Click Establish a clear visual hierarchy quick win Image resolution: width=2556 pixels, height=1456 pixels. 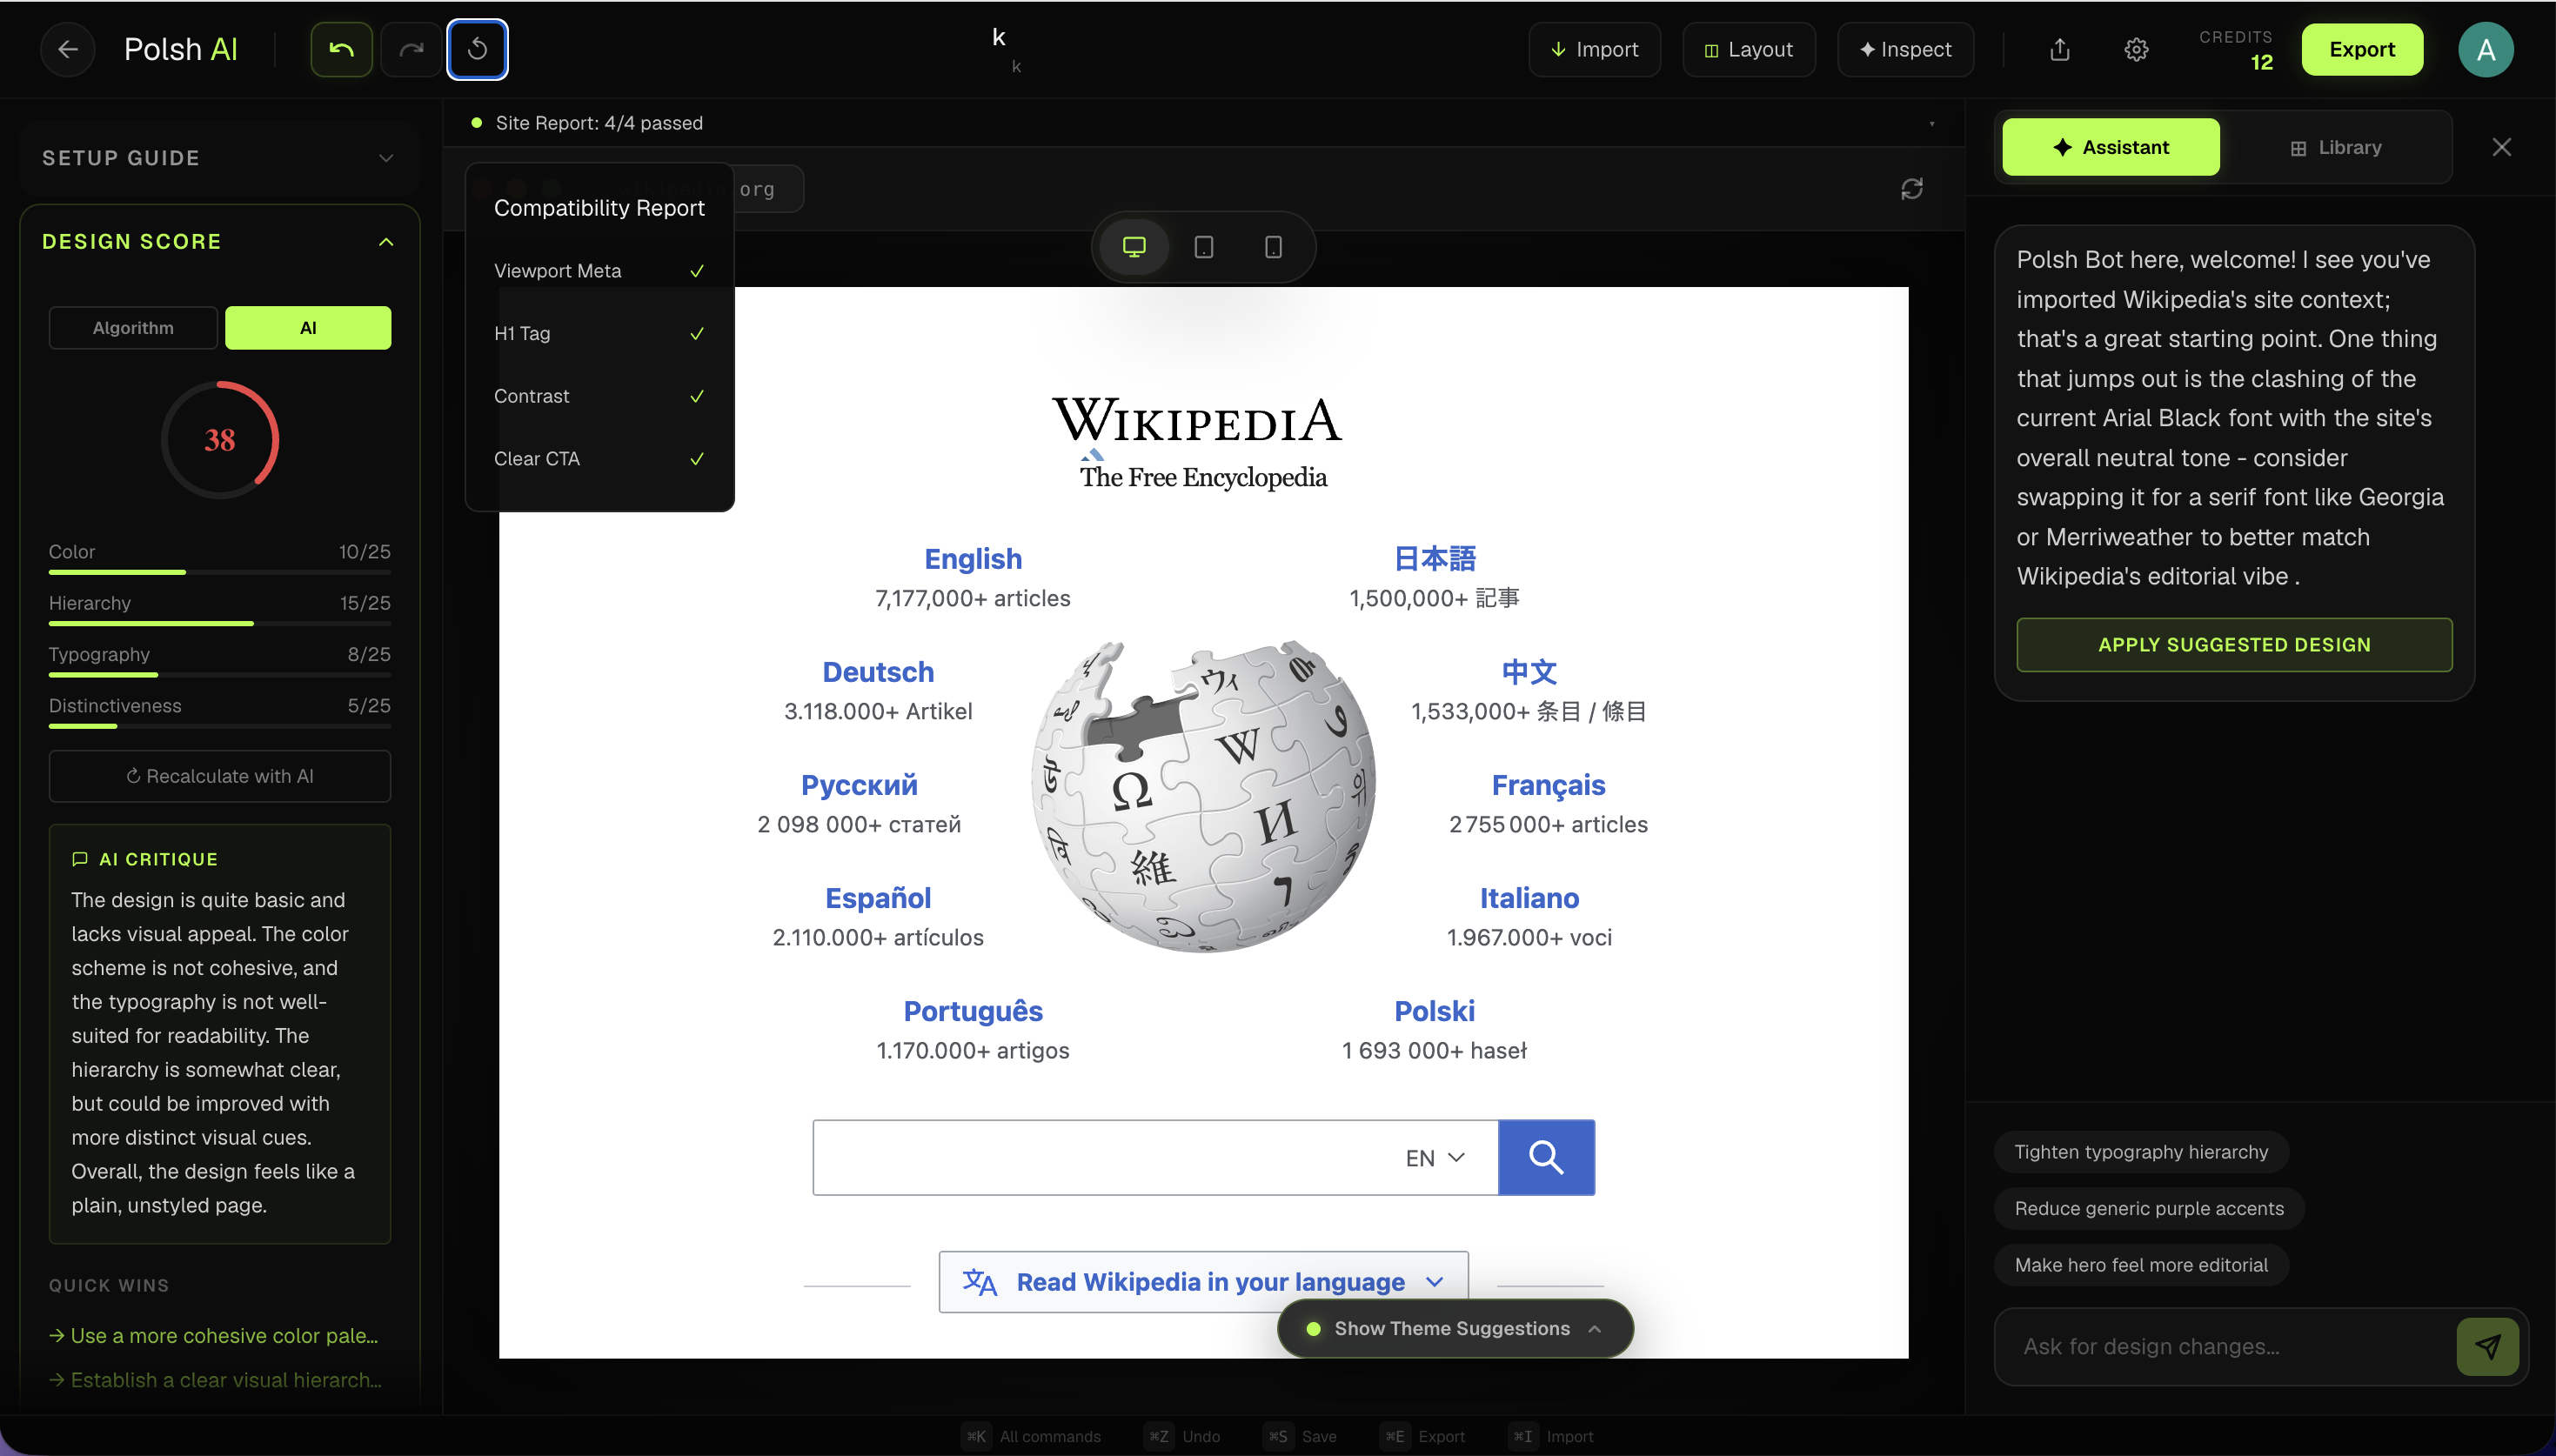pos(216,1379)
